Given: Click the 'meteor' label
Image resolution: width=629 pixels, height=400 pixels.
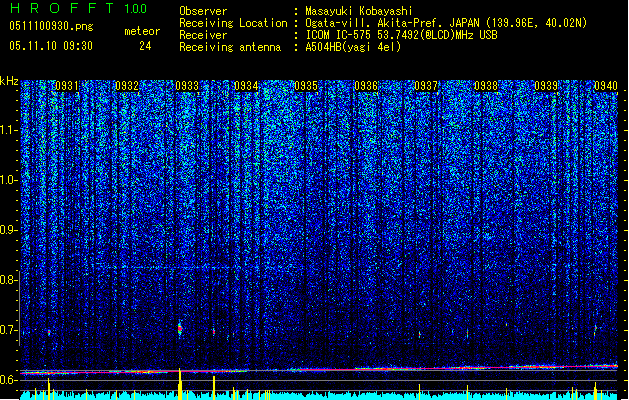Looking at the screenshot, I should click(x=142, y=31).
